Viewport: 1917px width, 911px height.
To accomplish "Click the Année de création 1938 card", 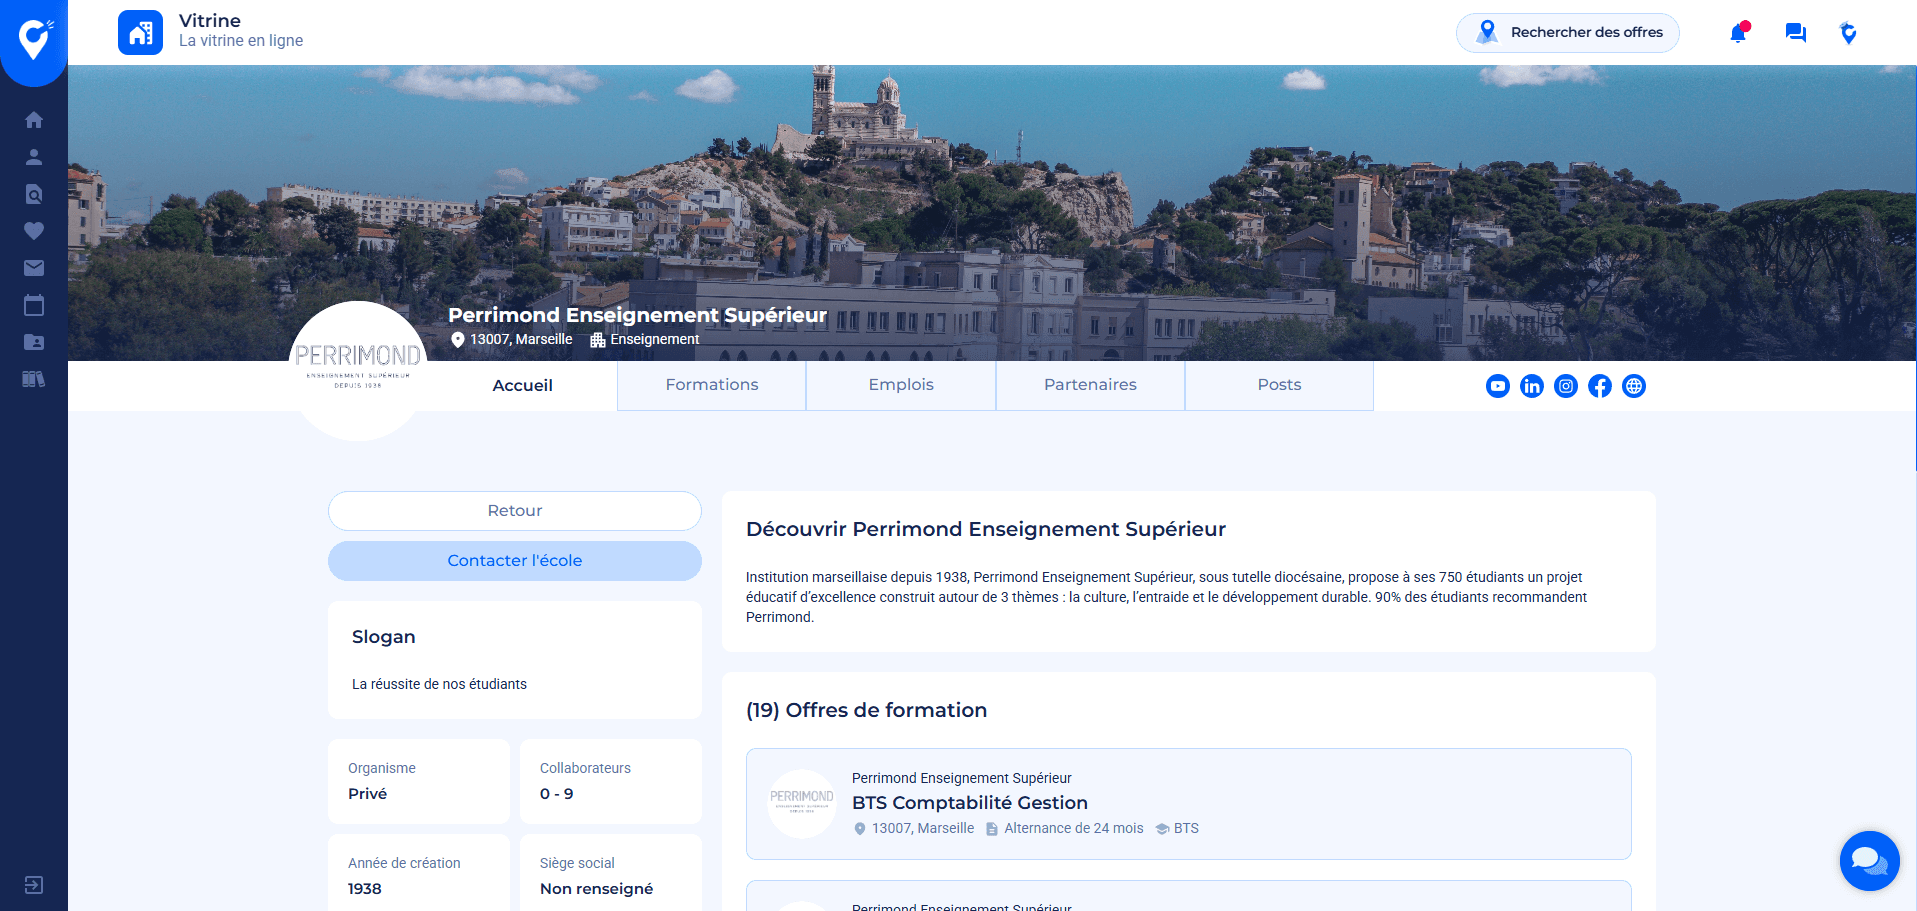I will coord(419,873).
